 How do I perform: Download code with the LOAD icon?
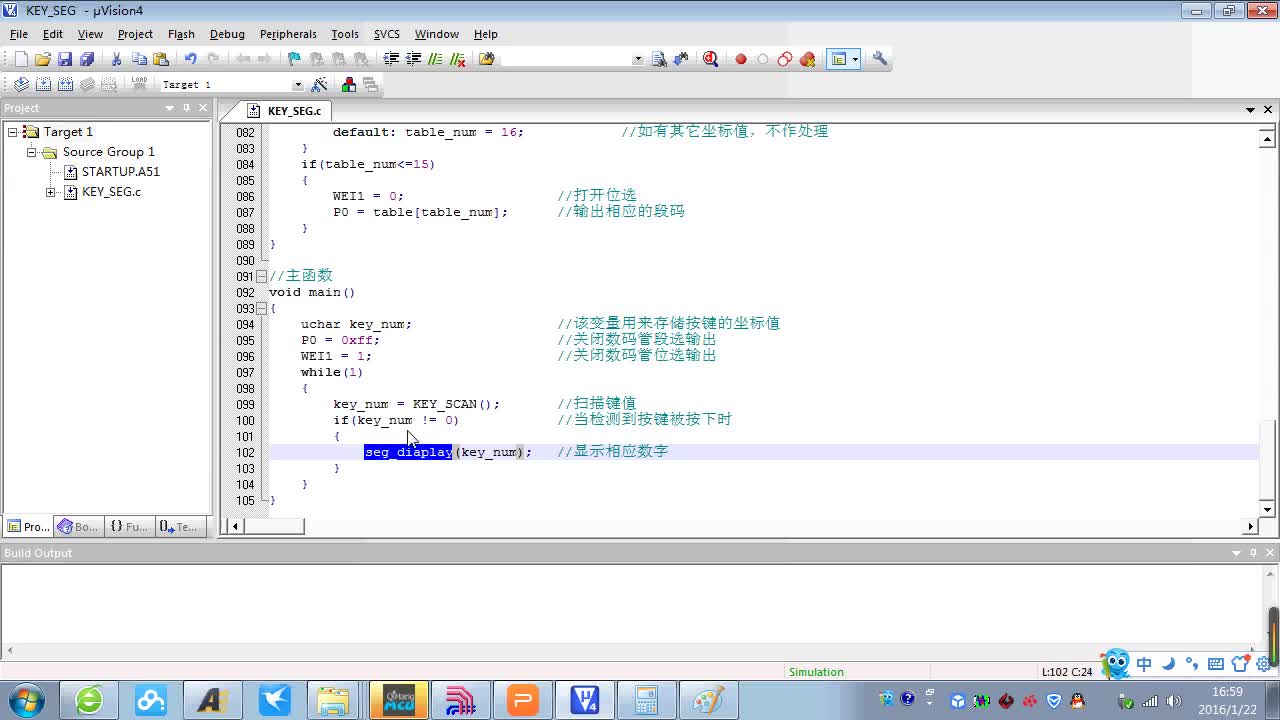139,85
